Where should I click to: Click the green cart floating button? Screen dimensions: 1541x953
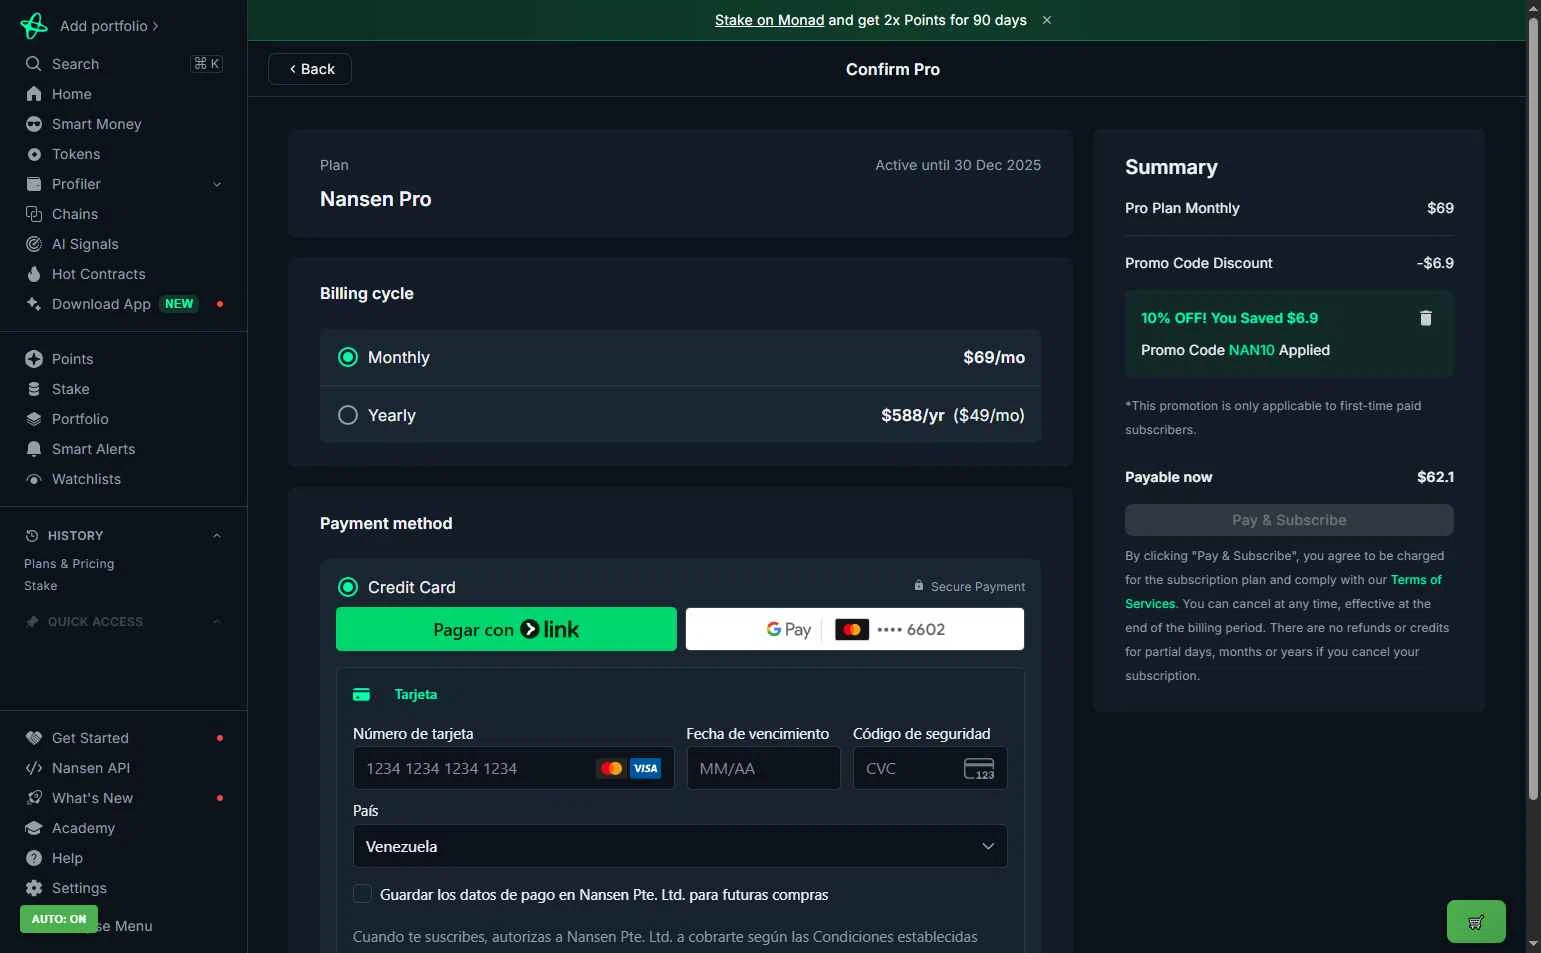coord(1476,922)
